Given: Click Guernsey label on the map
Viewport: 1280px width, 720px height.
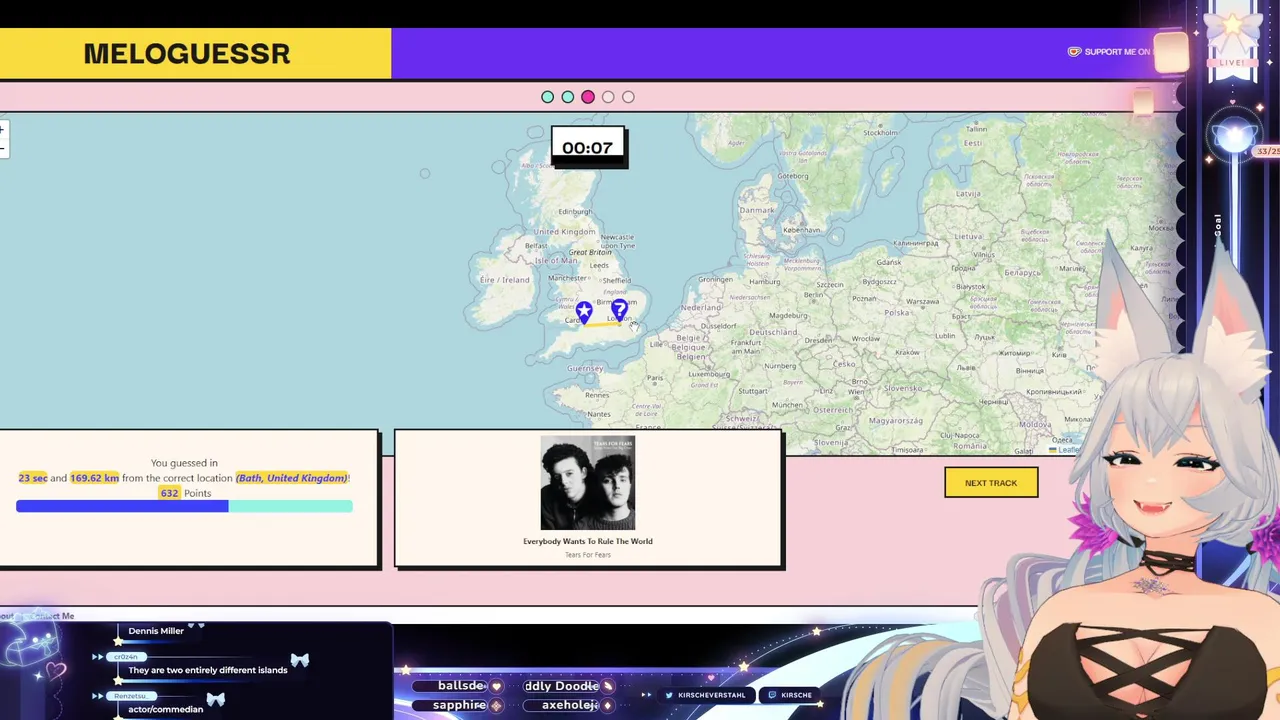Looking at the screenshot, I should pos(585,368).
